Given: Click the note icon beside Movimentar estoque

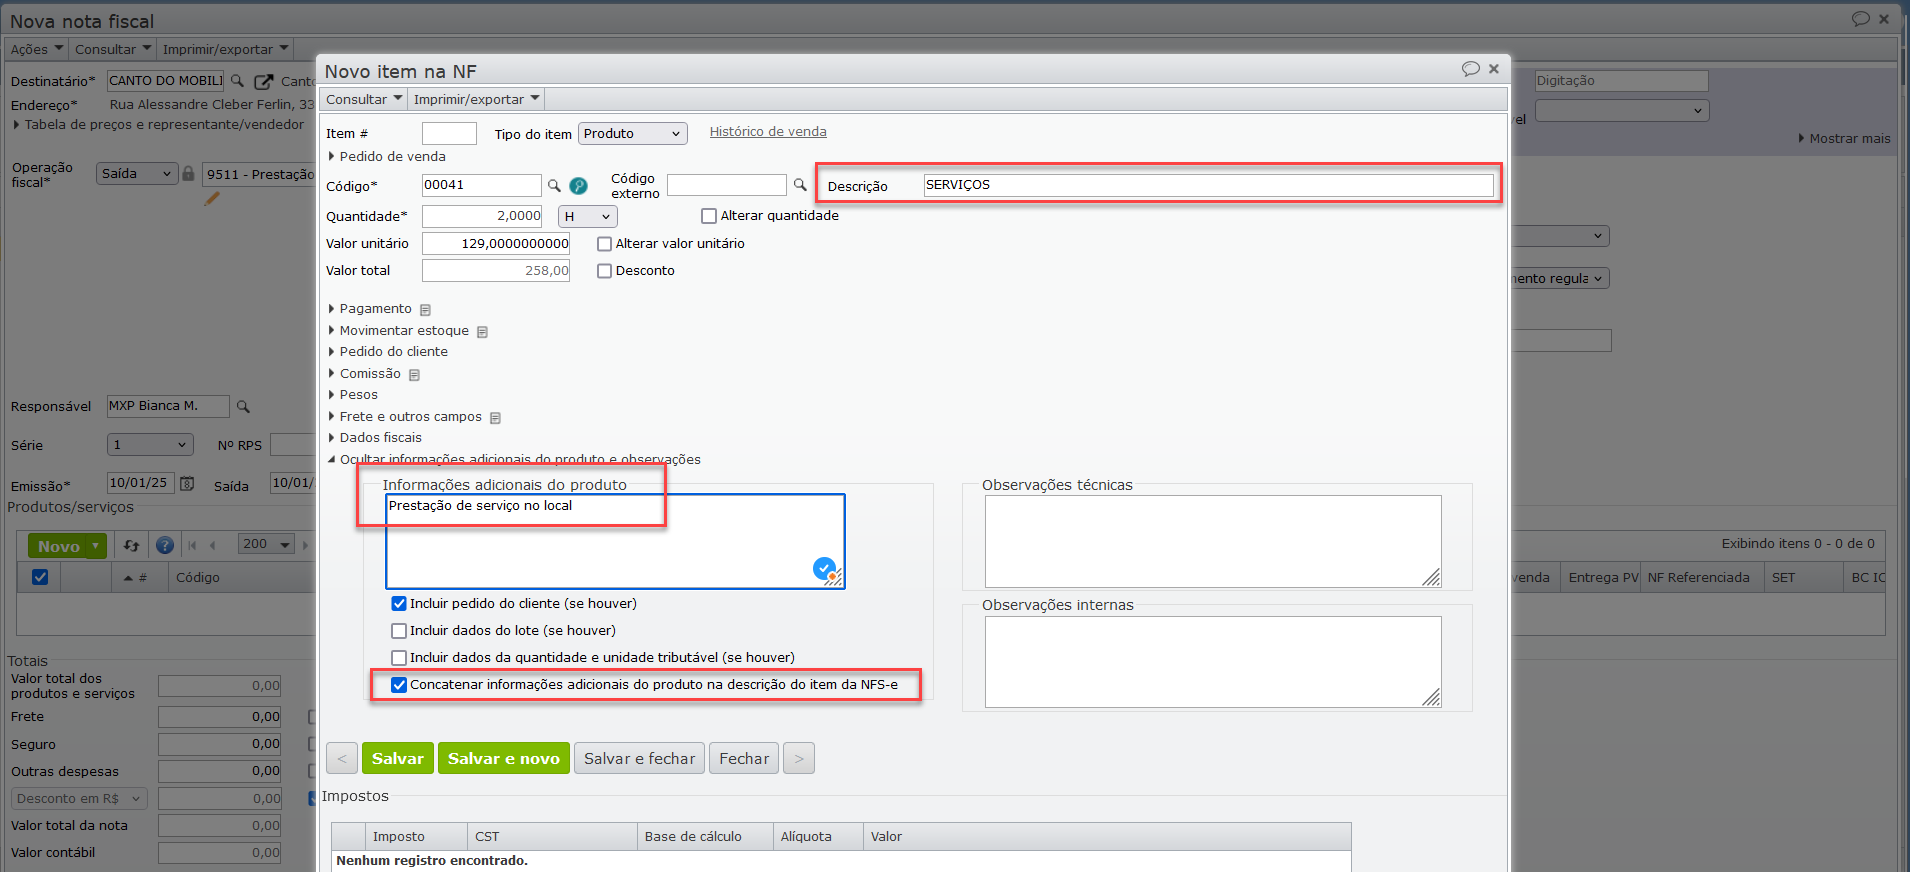Looking at the screenshot, I should 482,332.
